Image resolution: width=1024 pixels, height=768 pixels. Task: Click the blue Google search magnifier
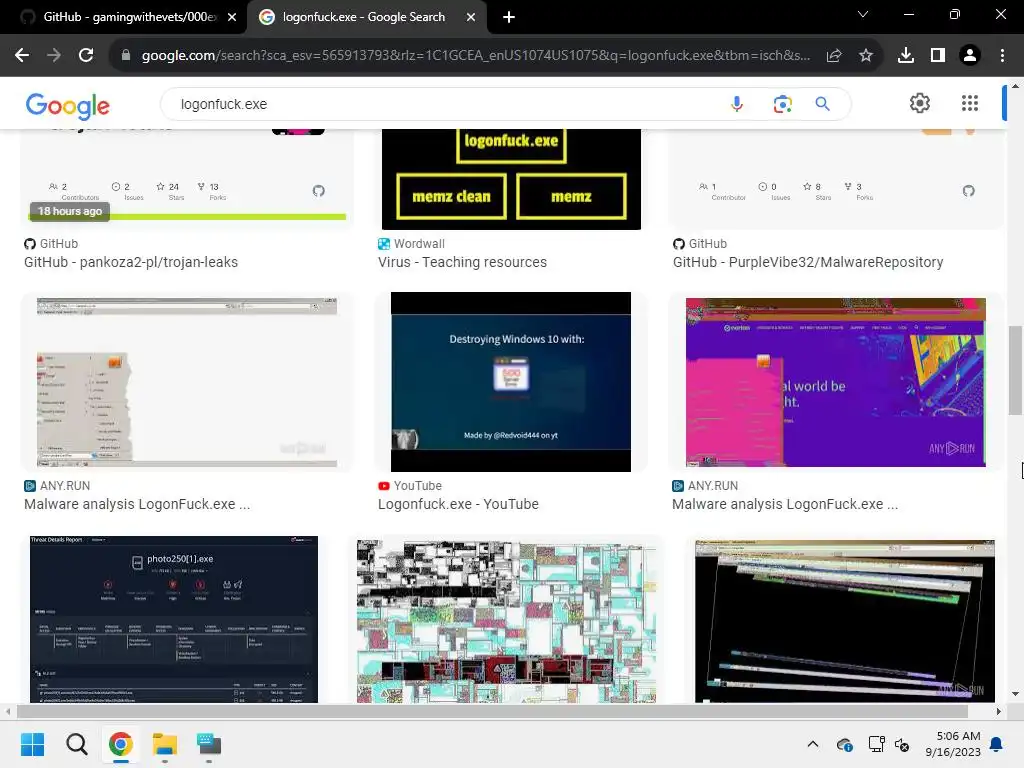823,104
